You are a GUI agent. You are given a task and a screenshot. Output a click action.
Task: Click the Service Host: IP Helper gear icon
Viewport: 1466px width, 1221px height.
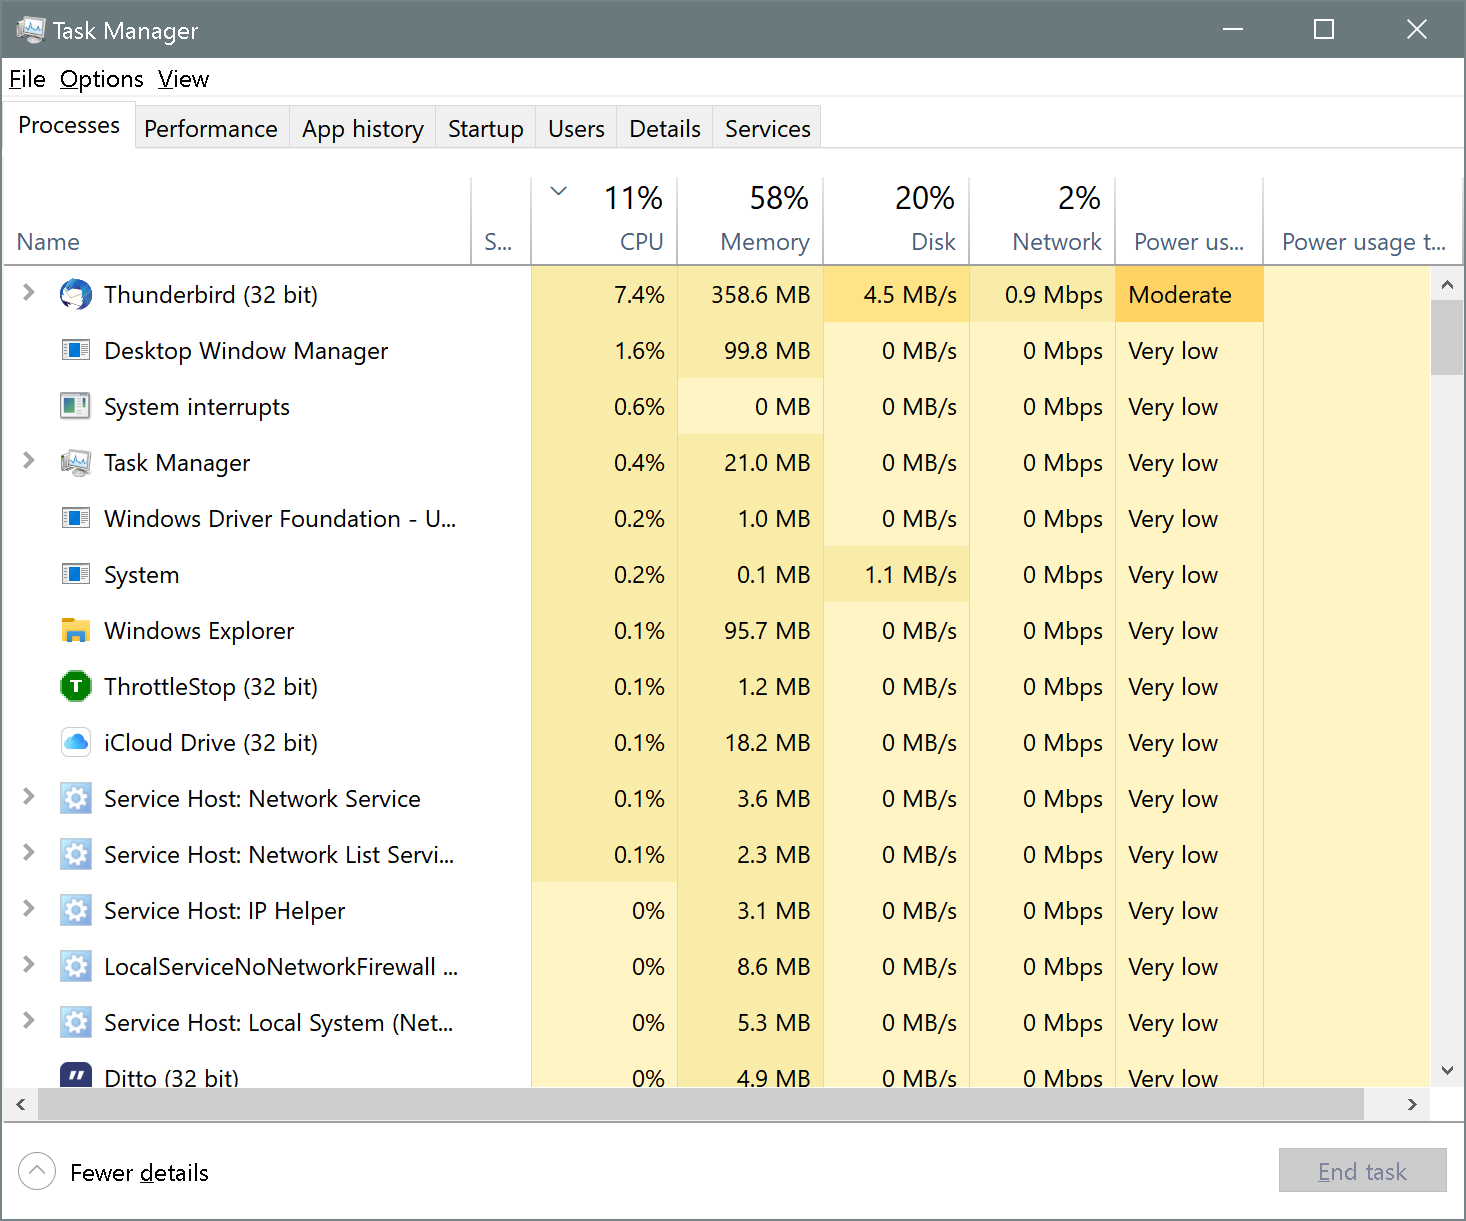click(76, 911)
